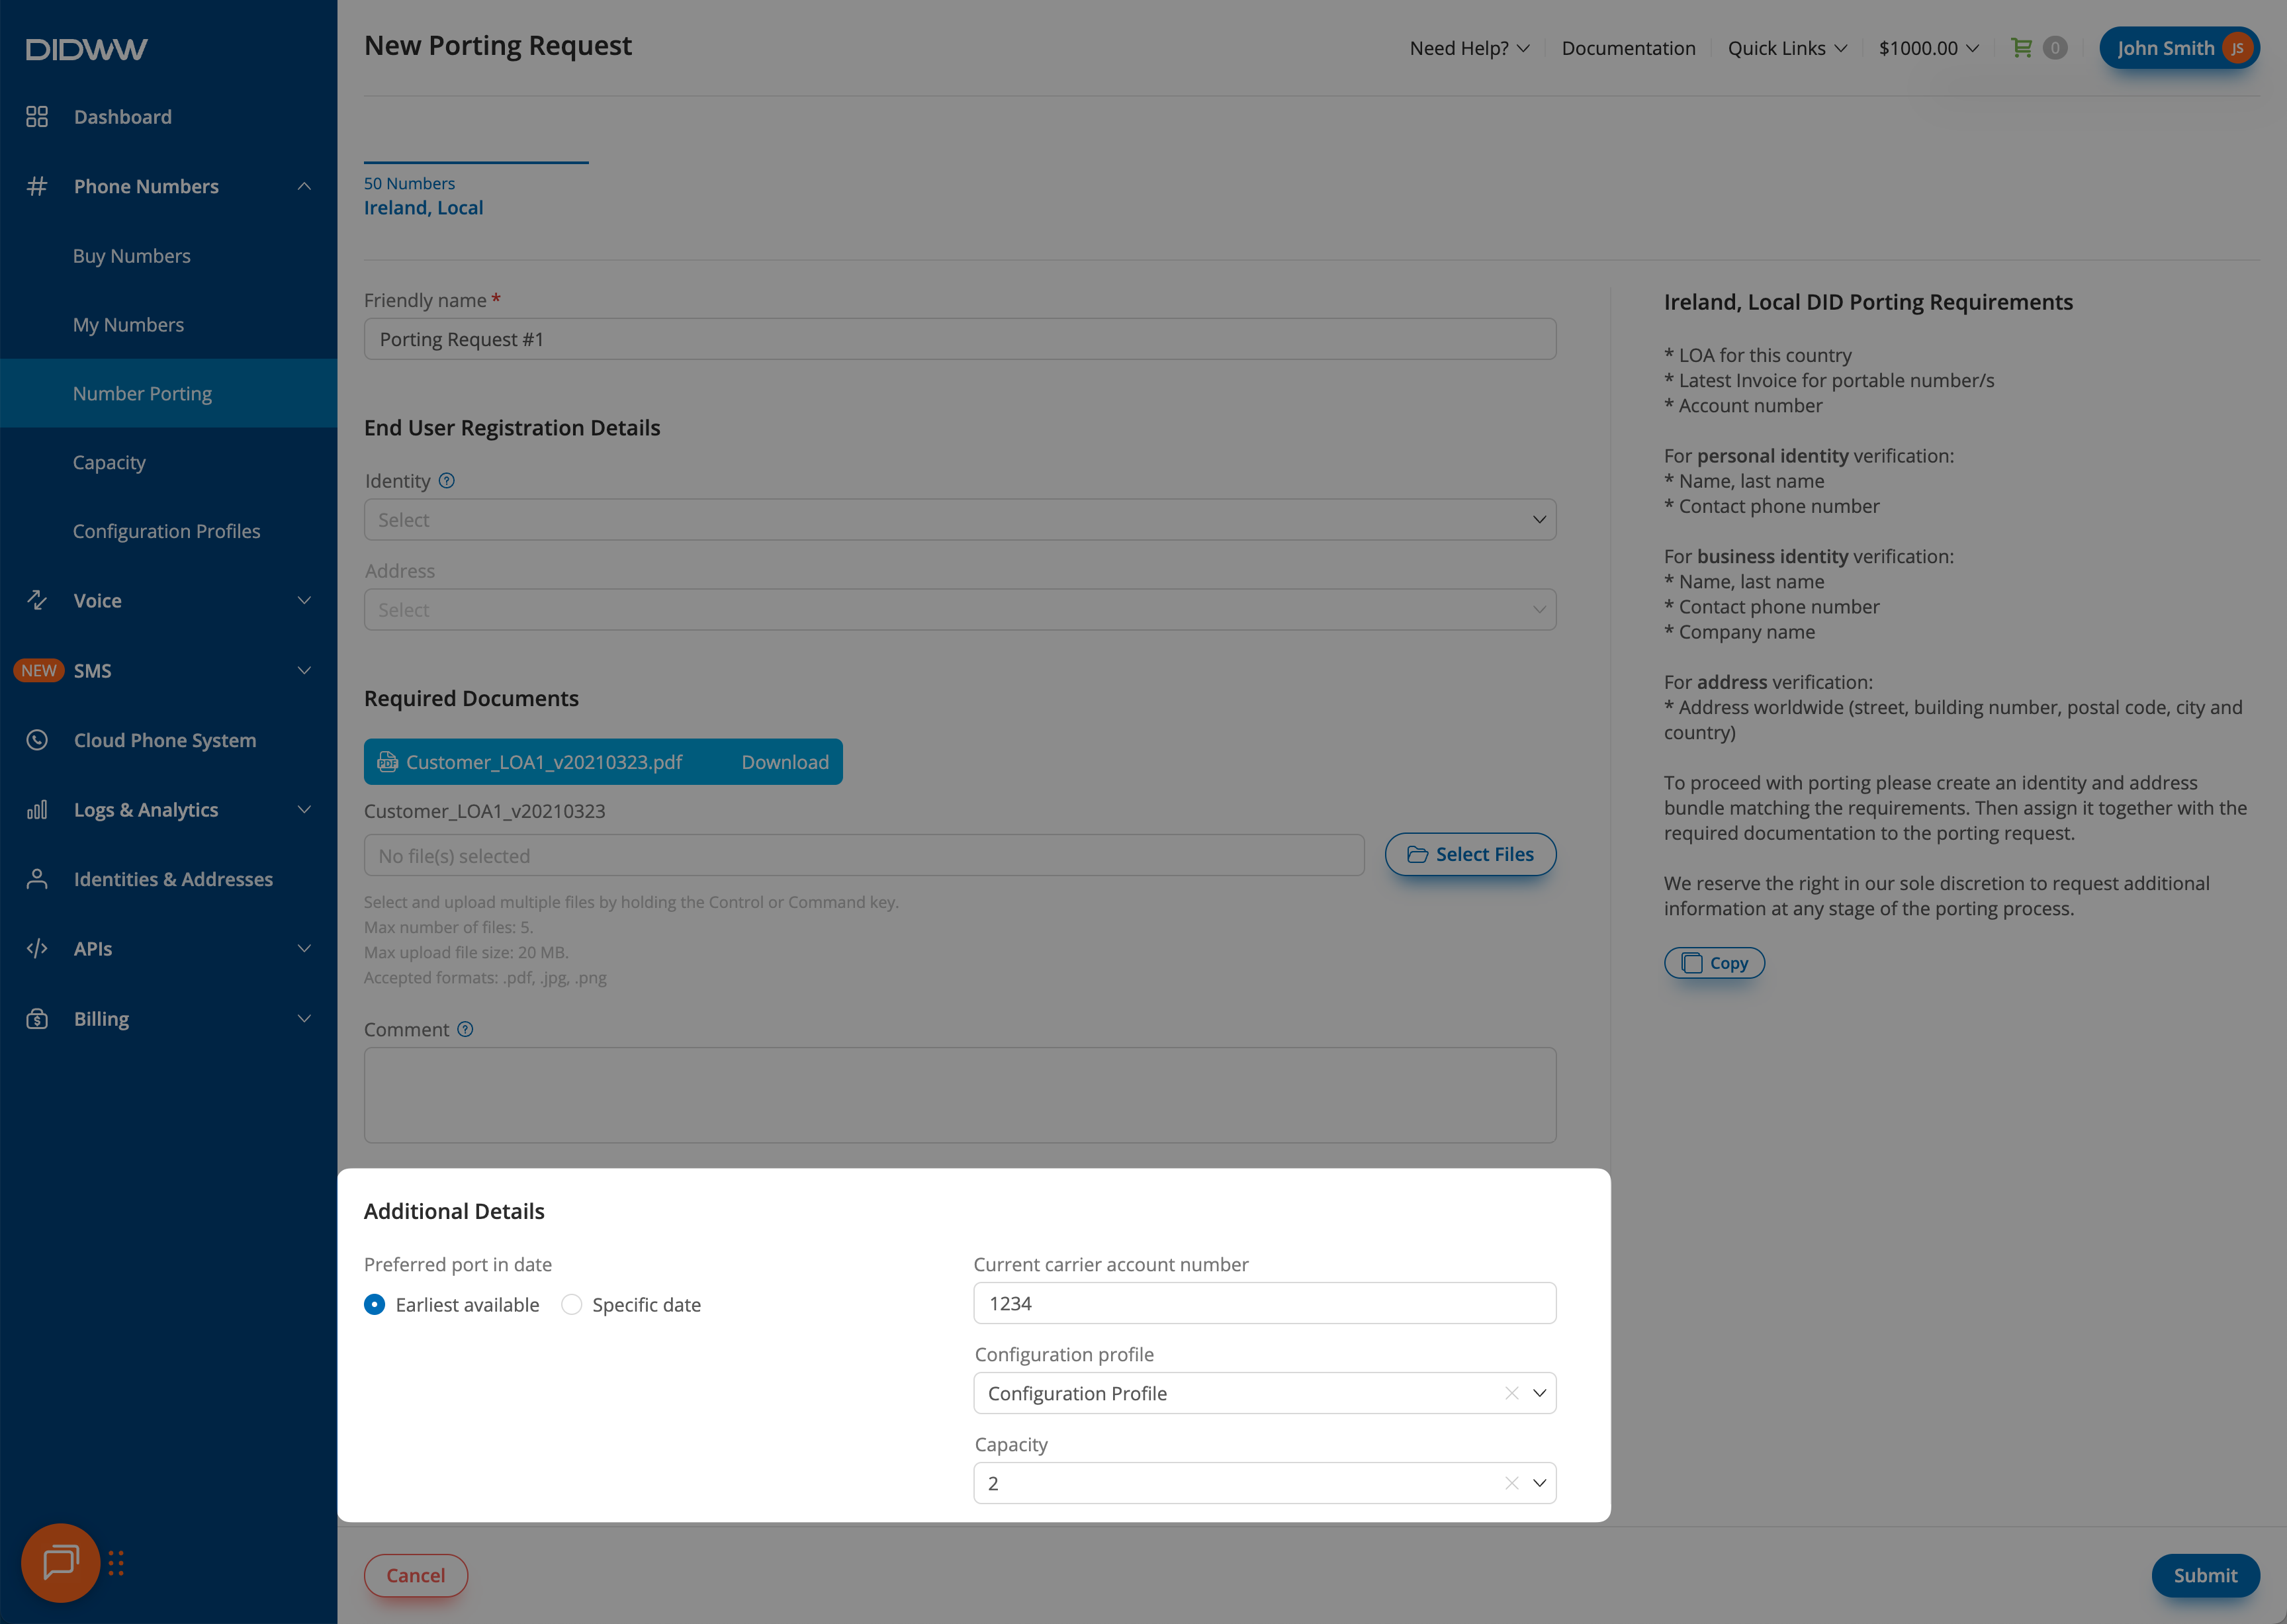Viewport: 2287px width, 1624px height.
Task: Expand the Capacity dropdown arrow
Action: click(x=1539, y=1483)
